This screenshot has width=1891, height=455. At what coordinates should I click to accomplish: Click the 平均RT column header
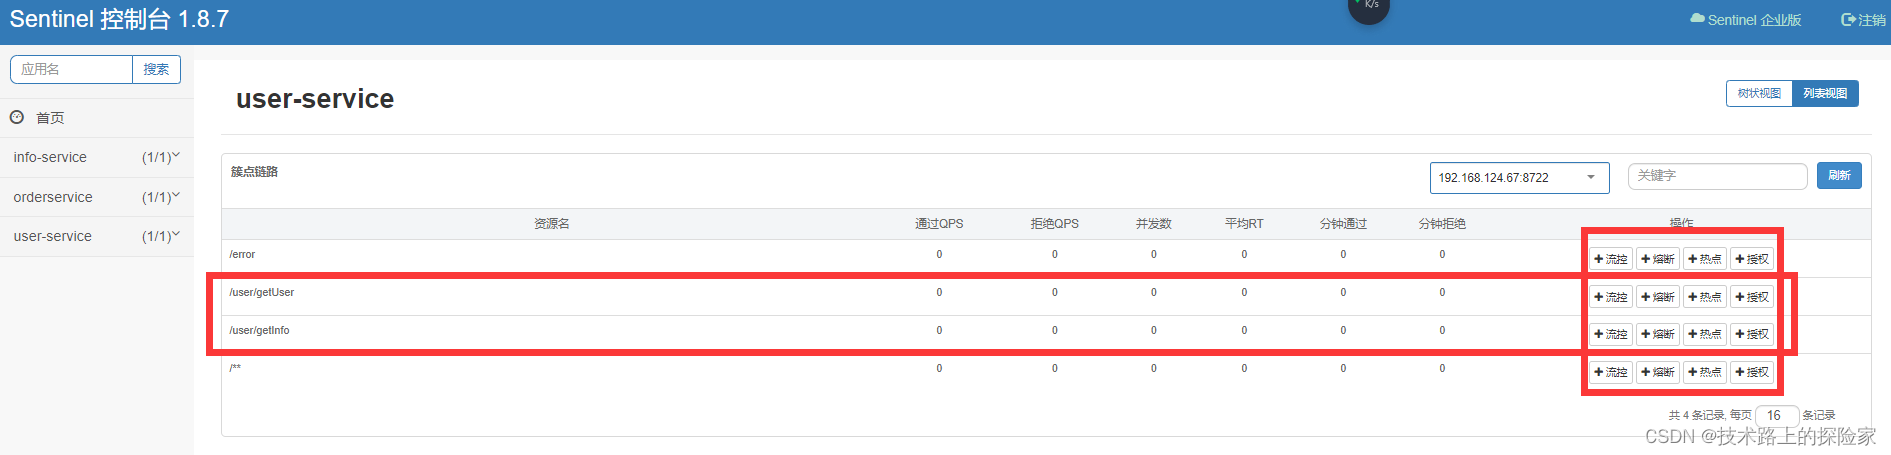click(1244, 224)
